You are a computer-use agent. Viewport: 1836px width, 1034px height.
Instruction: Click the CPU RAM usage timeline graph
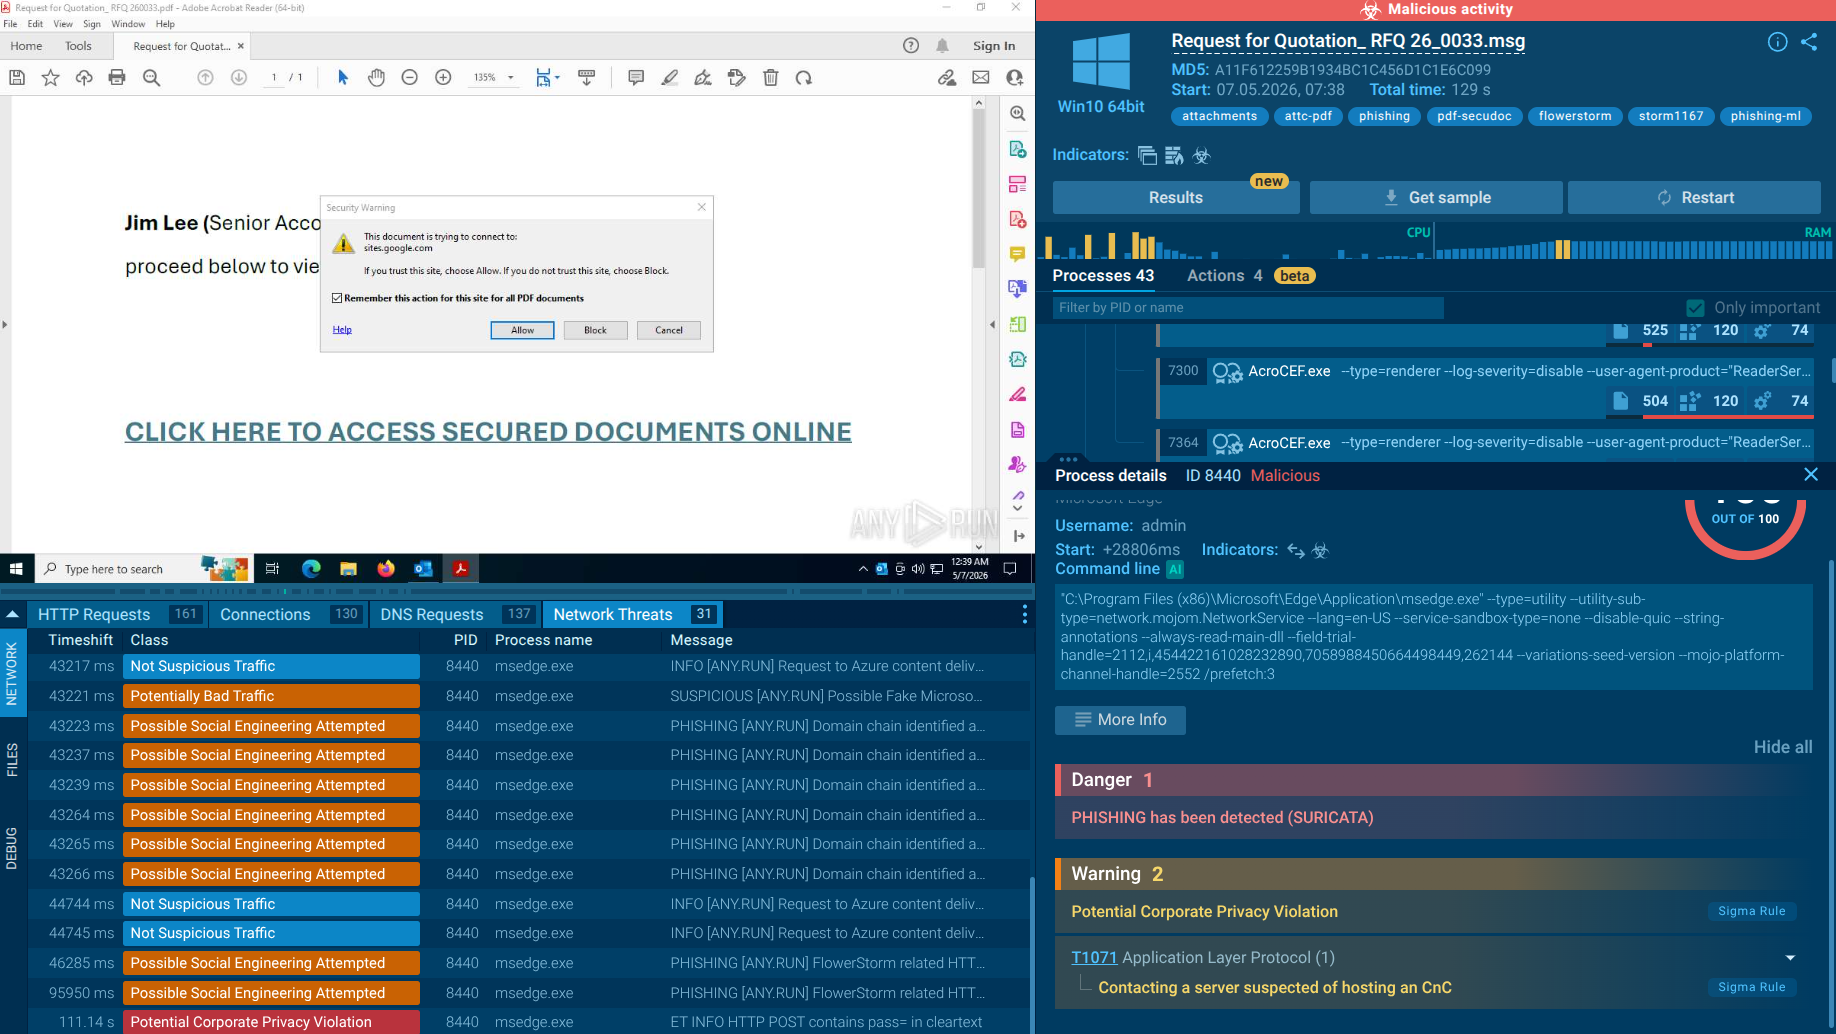1437,242
